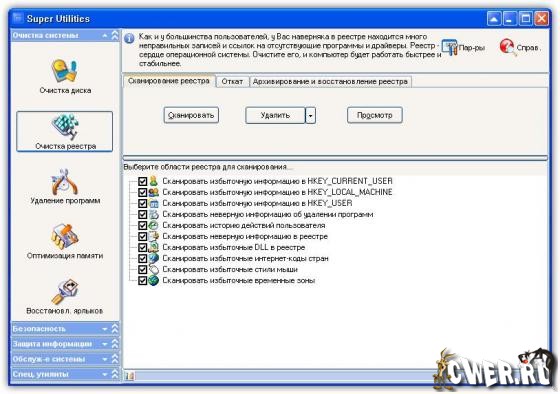Click the Просмотр button

375,115
